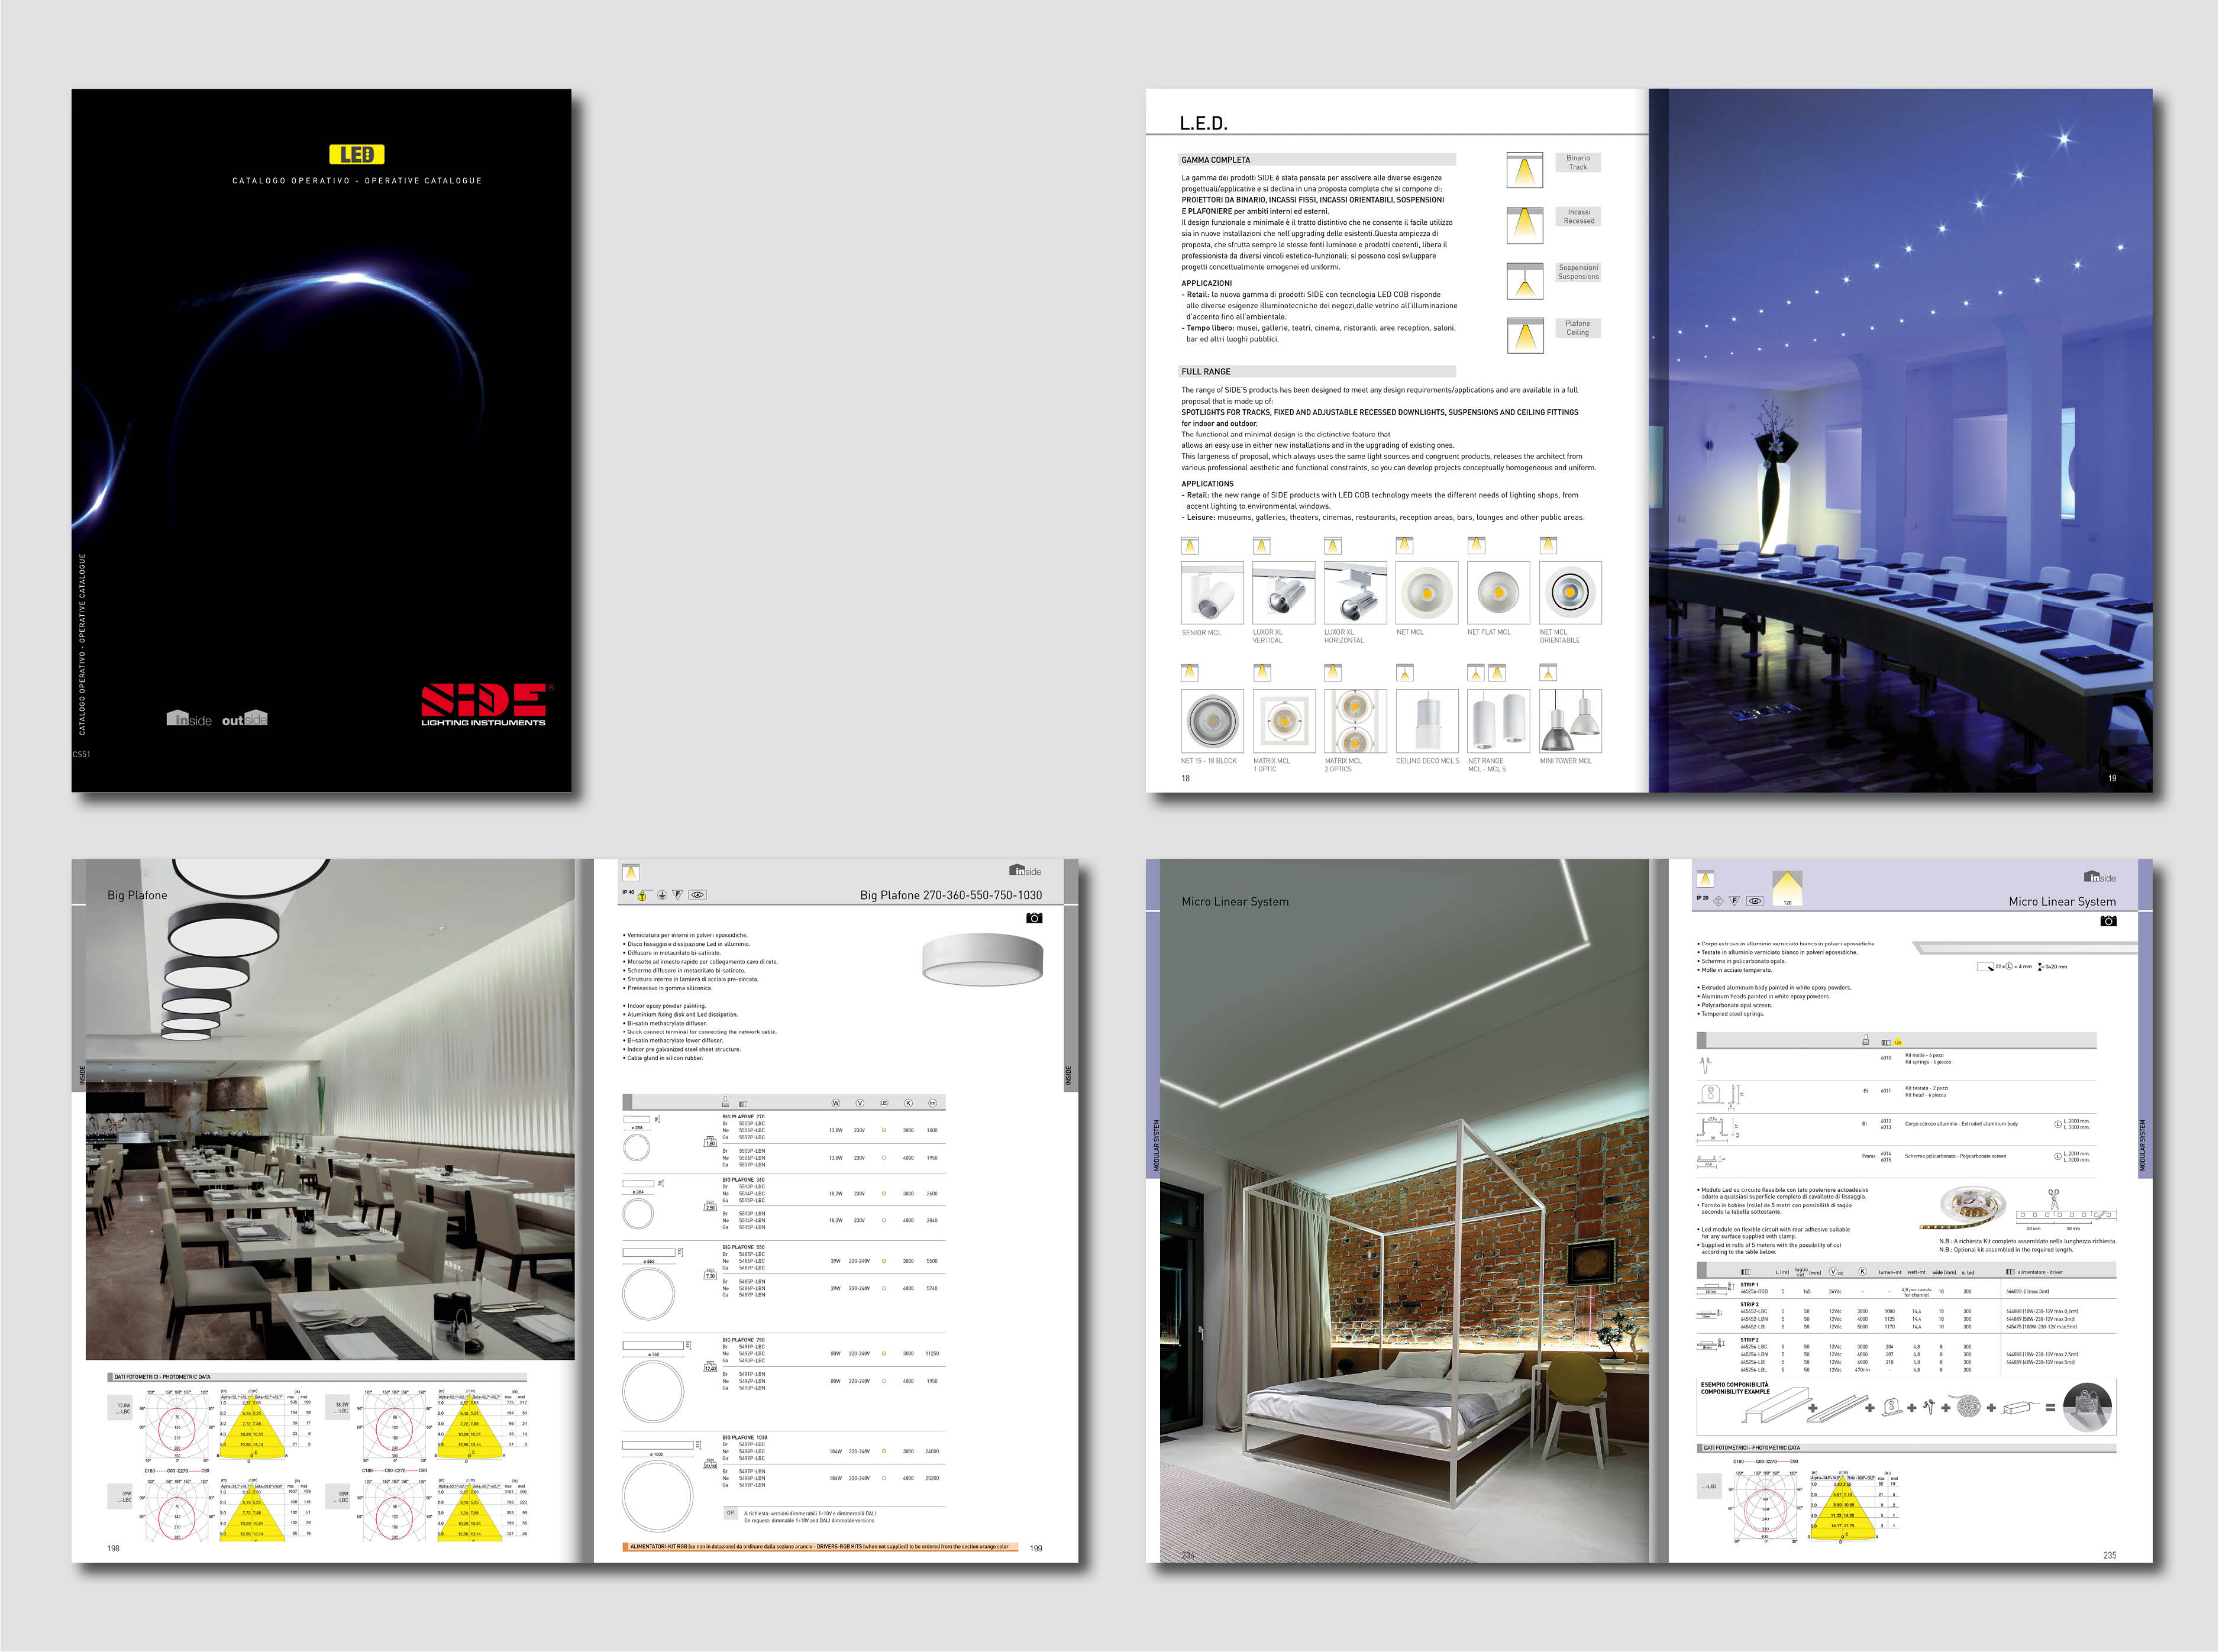The width and height of the screenshot is (2219, 1652).
Task: Select the NET MCL ORIENTABILE product thumbnail
Action: click(1570, 593)
